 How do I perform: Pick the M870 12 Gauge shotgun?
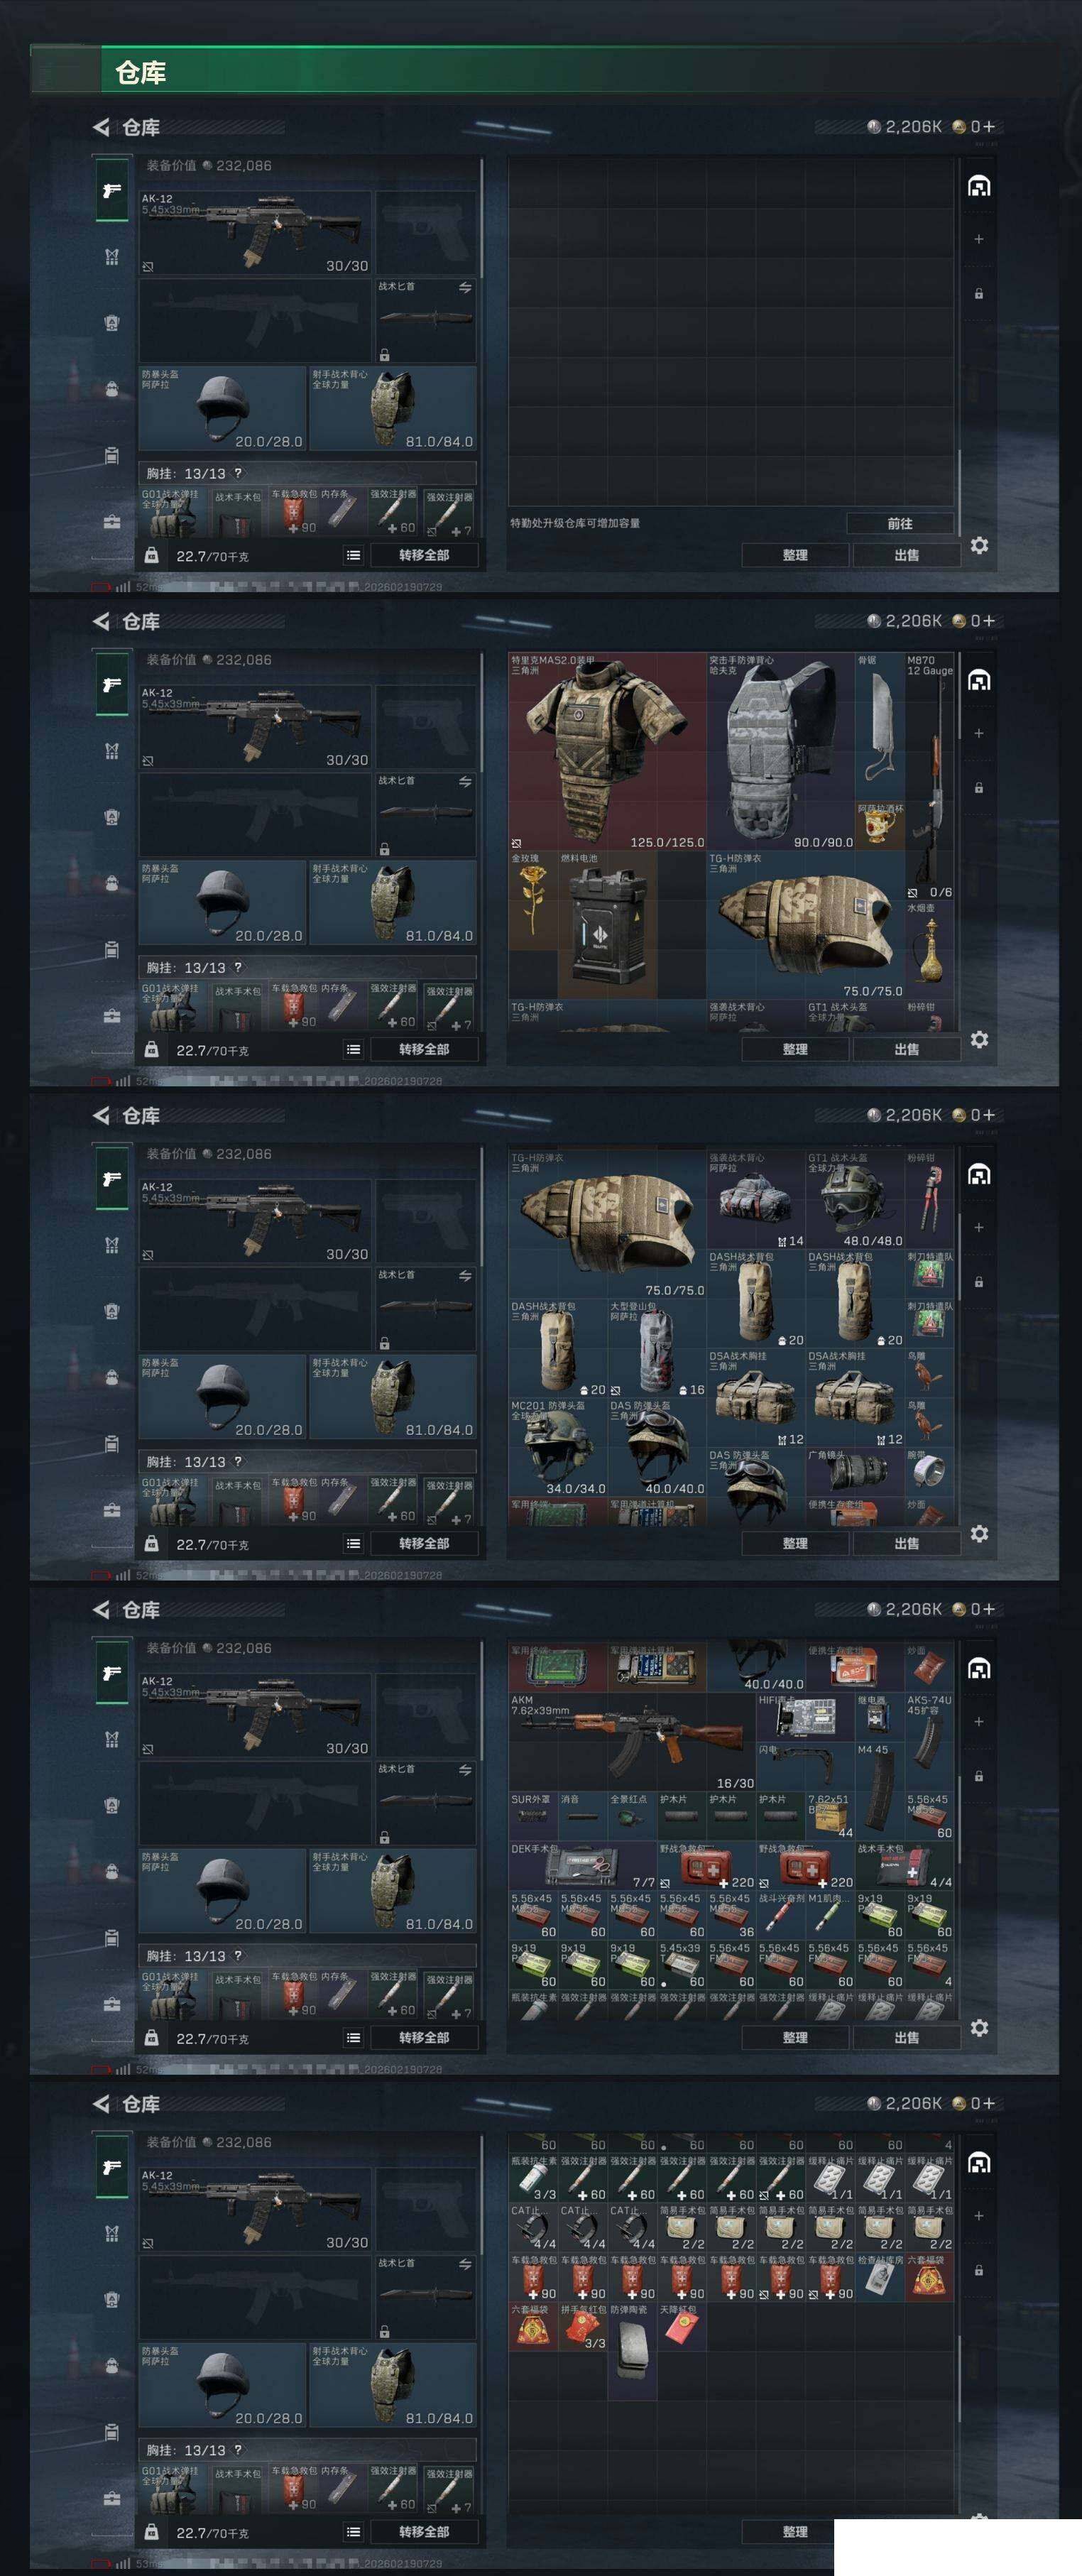coord(929,776)
